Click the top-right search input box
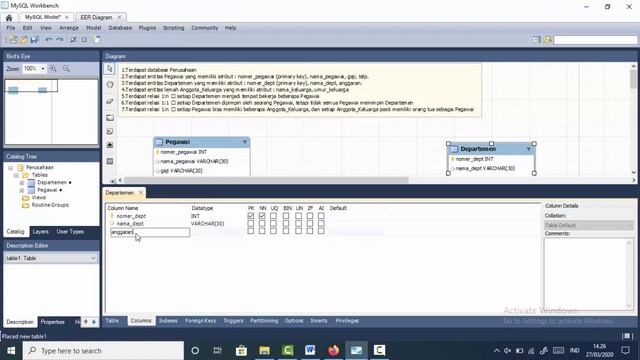The width and height of the screenshot is (640, 360). pos(596,40)
